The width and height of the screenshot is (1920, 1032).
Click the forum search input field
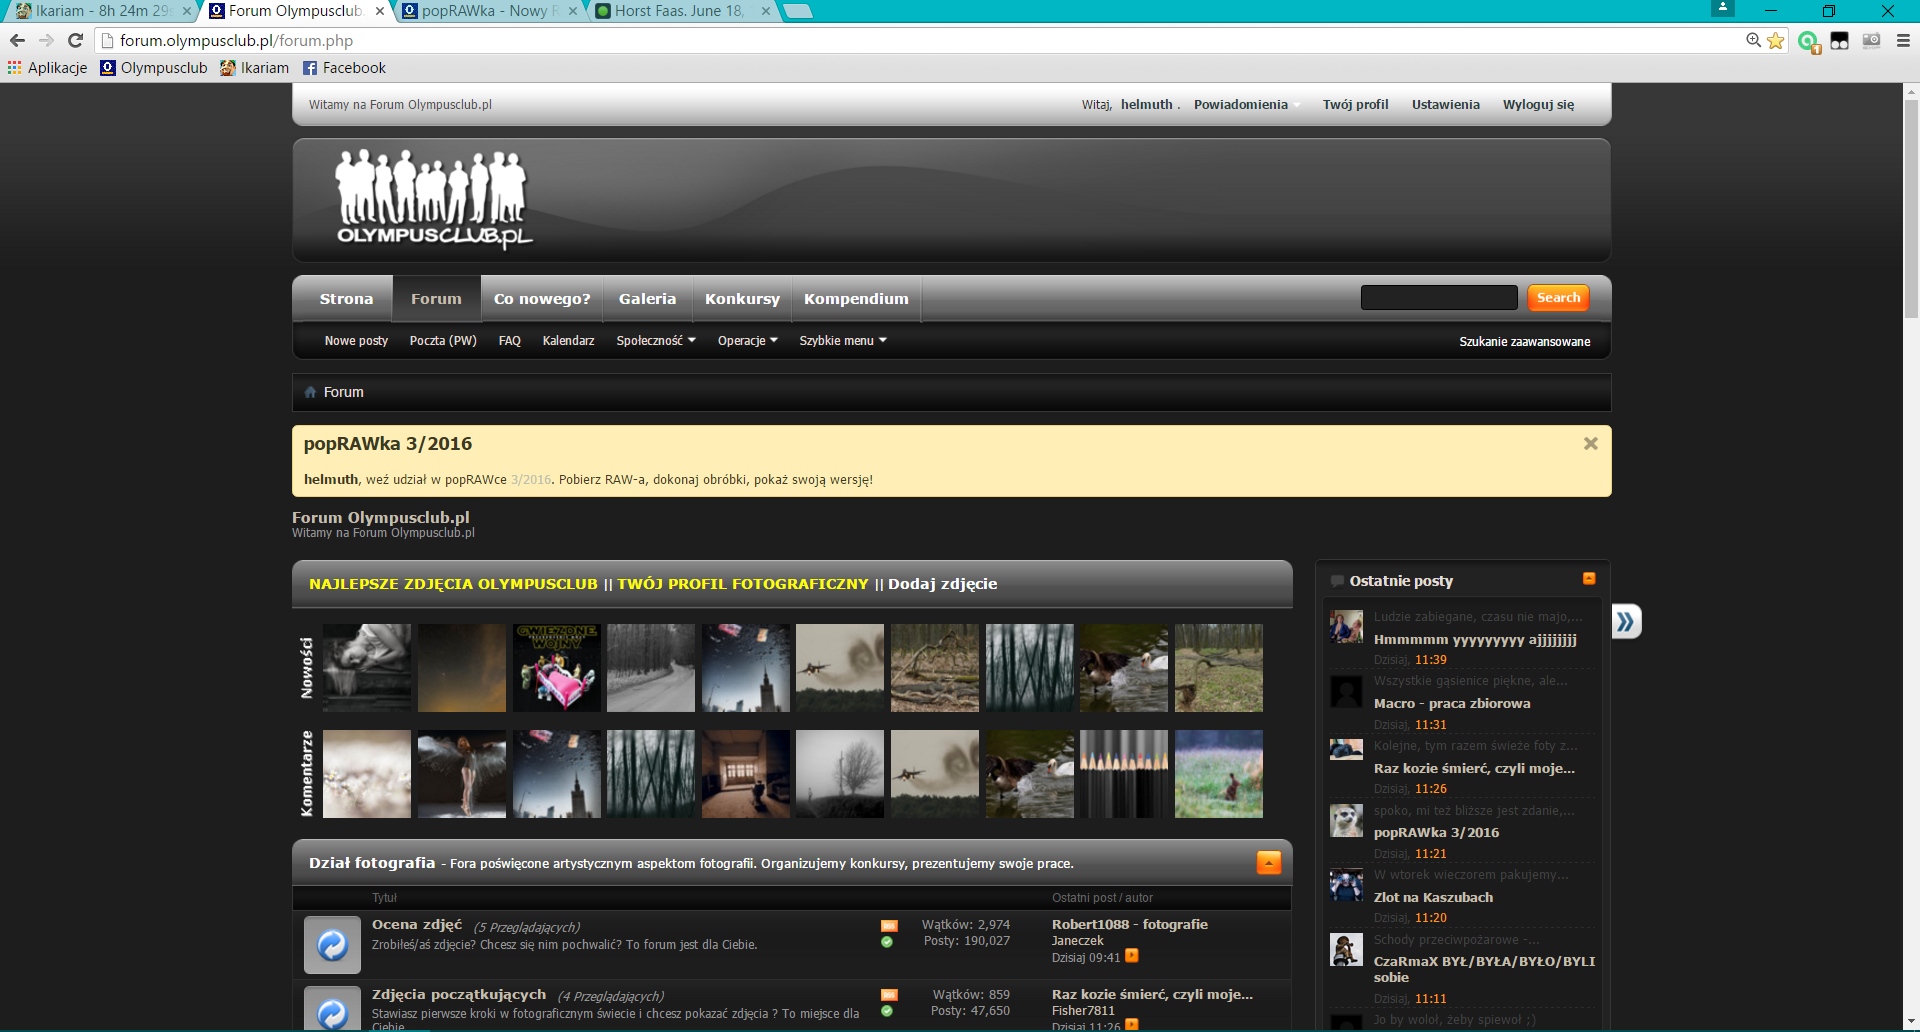click(1439, 298)
